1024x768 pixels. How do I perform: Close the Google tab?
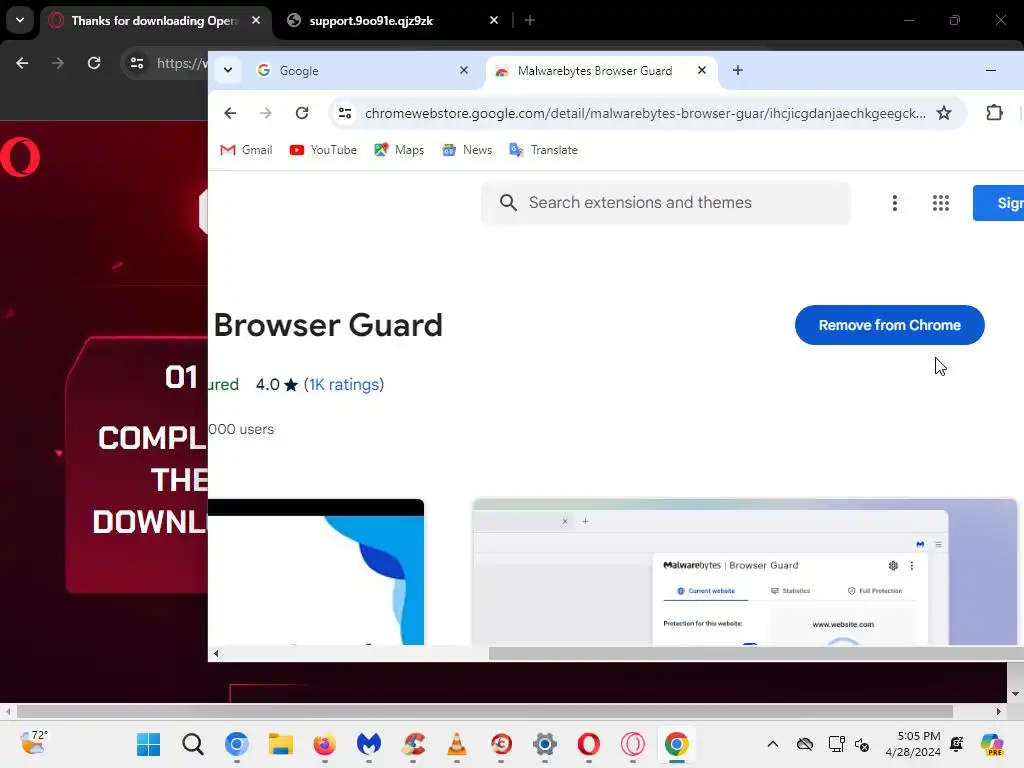[x=464, y=70]
